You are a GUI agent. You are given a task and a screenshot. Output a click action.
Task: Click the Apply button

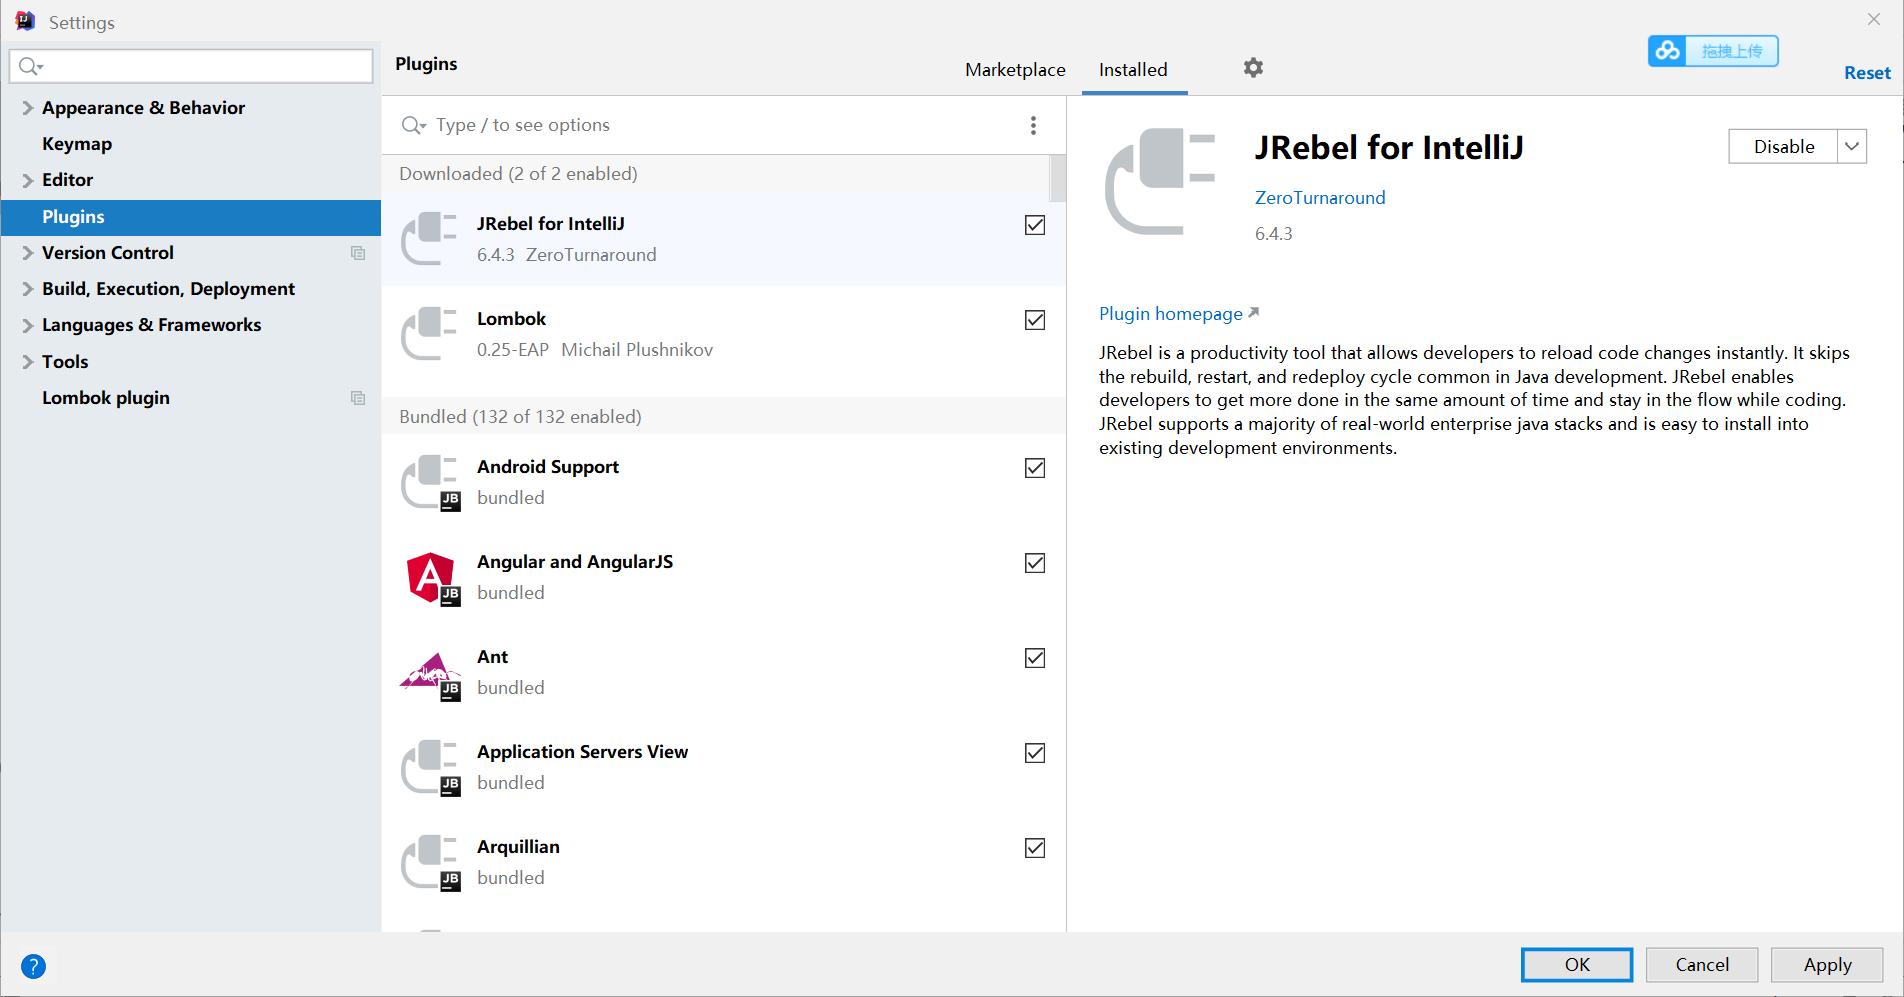pos(1827,965)
